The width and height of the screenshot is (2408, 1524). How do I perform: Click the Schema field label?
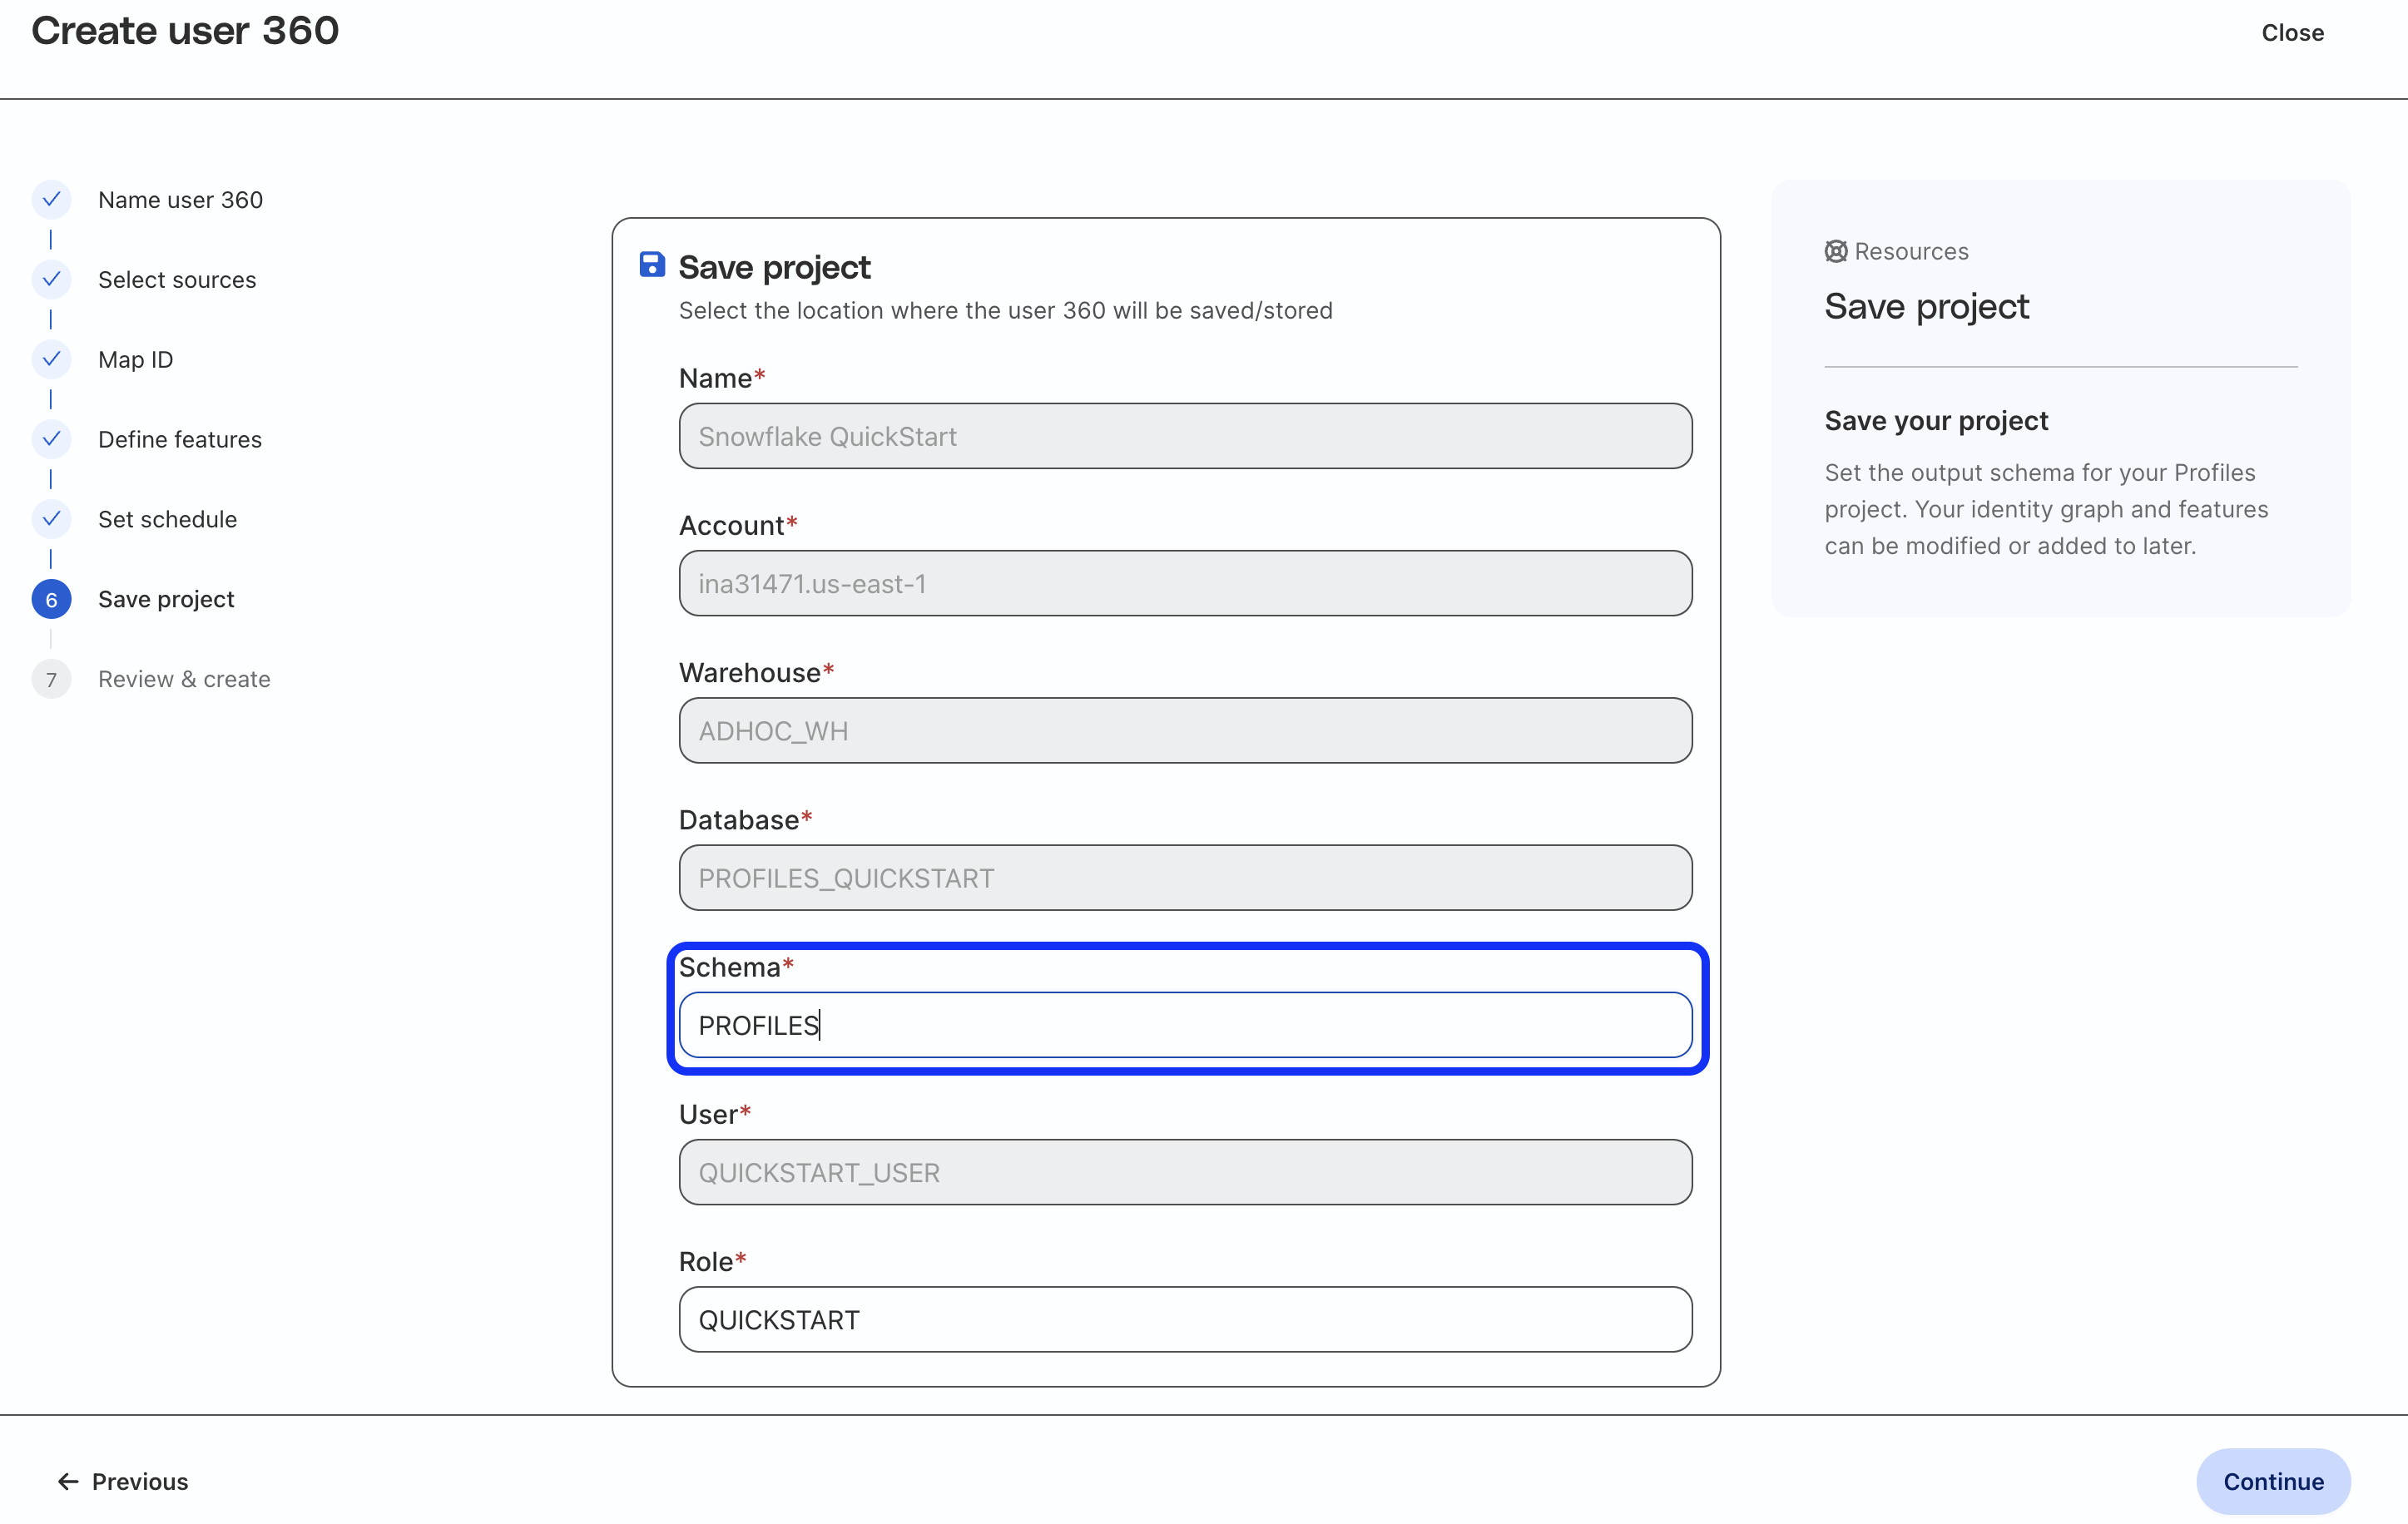[736, 967]
